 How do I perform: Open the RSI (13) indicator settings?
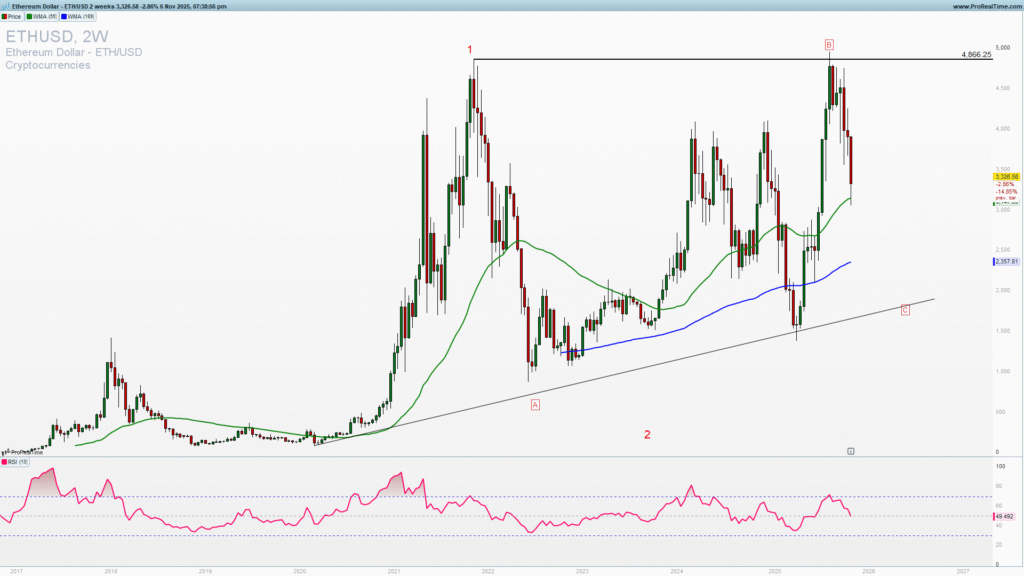tap(16, 462)
